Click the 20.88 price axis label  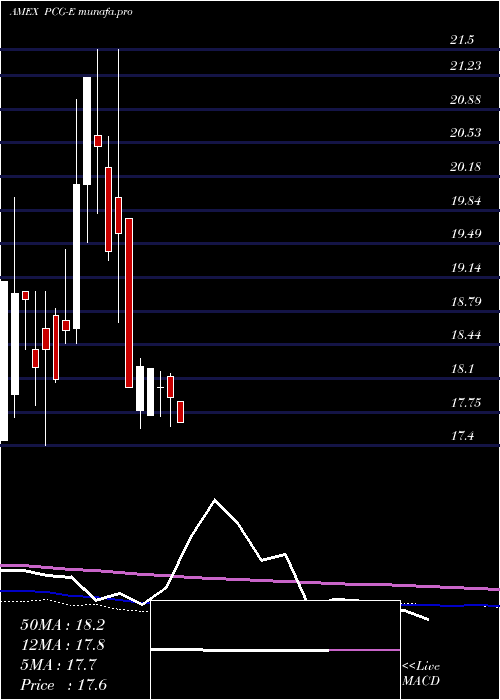466,100
